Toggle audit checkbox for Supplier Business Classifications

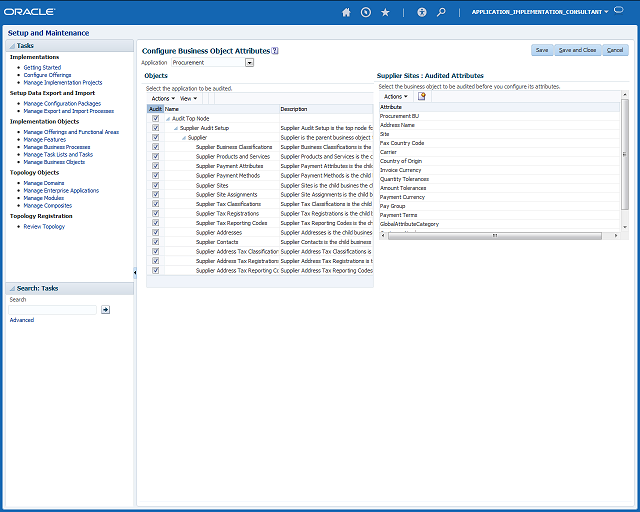[x=156, y=147]
